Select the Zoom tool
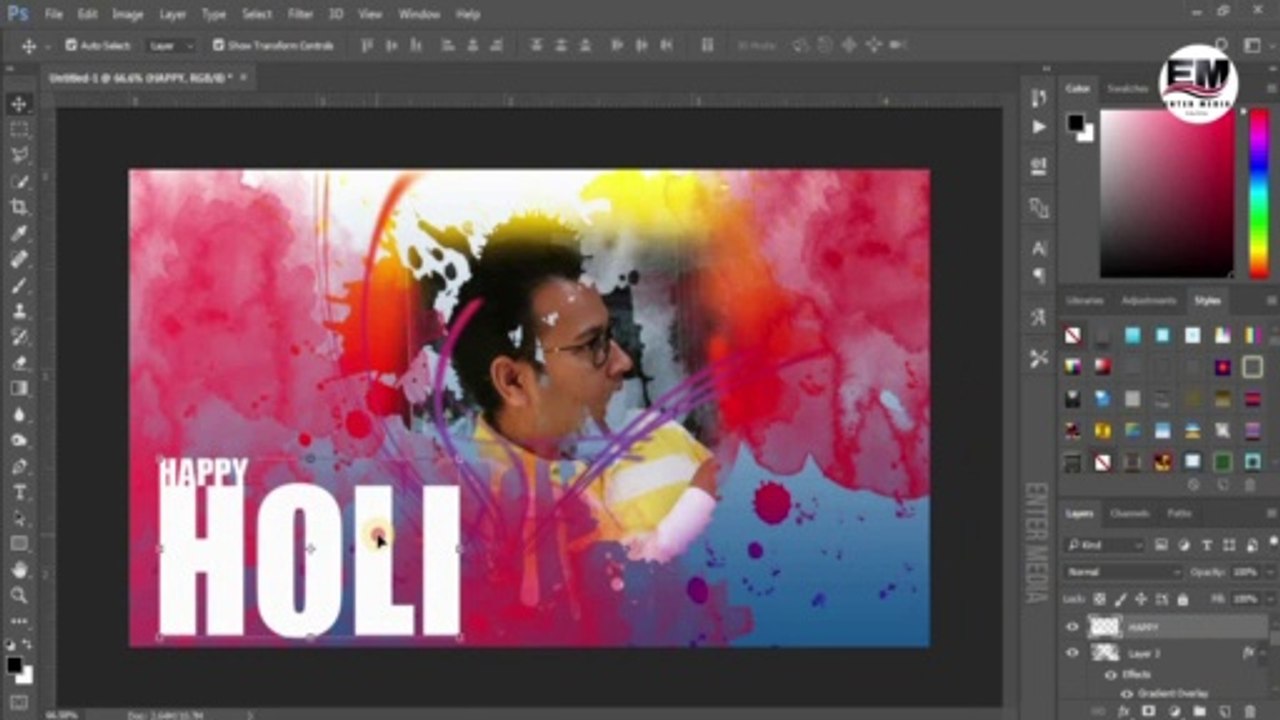The image size is (1280, 720). (19, 595)
